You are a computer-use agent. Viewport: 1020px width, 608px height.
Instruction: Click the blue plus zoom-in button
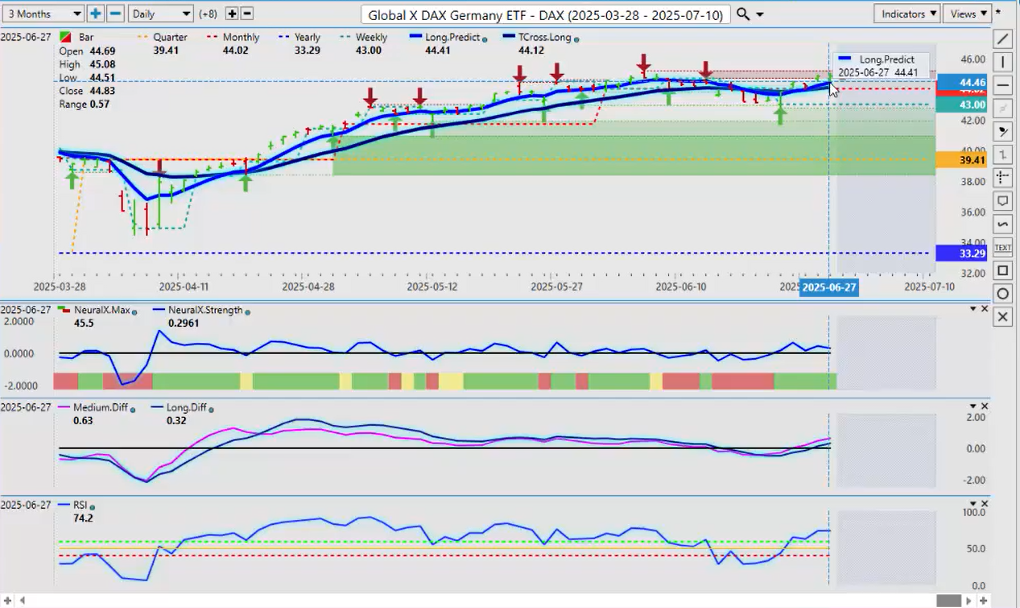click(95, 14)
